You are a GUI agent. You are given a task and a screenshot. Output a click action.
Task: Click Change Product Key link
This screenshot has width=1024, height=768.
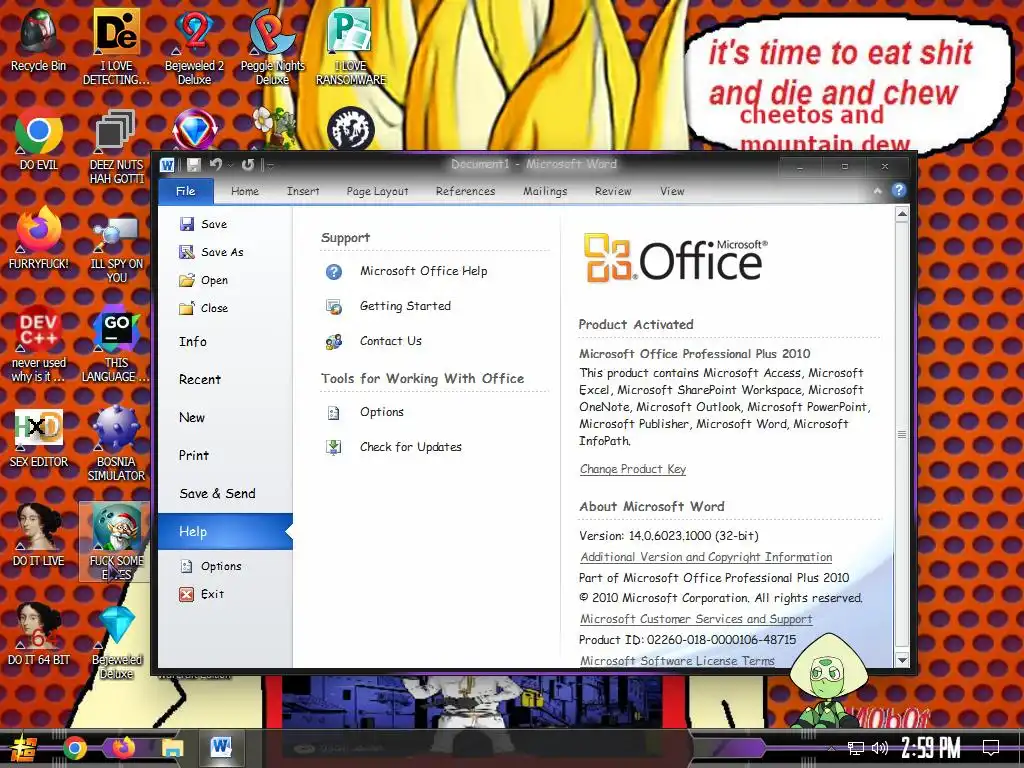point(633,469)
